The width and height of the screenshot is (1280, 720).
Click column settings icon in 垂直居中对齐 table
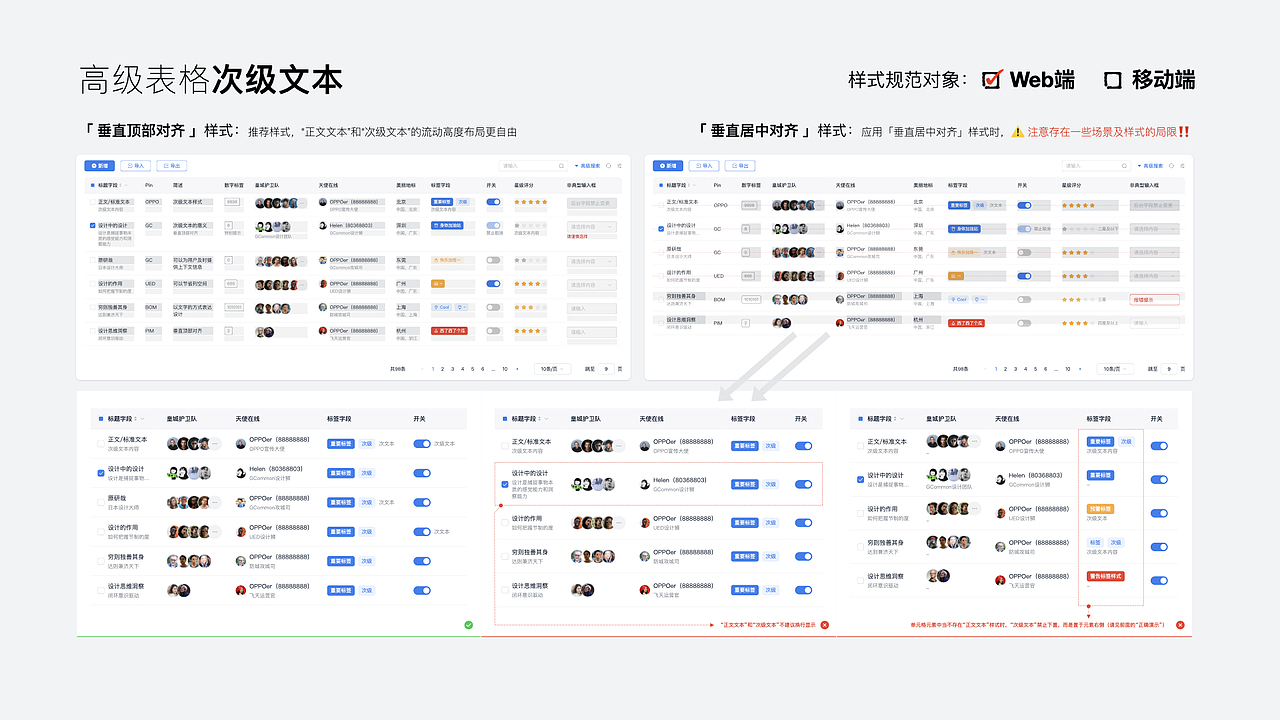pyautogui.click(x=1182, y=166)
